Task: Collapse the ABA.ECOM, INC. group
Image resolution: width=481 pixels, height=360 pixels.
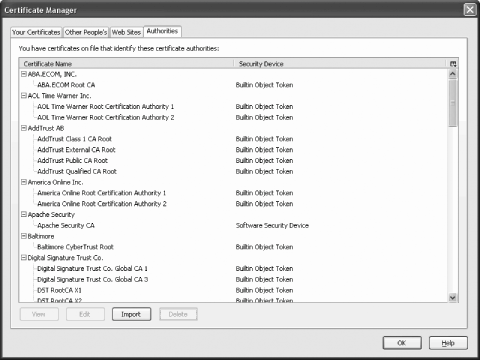Action: click(x=24, y=74)
